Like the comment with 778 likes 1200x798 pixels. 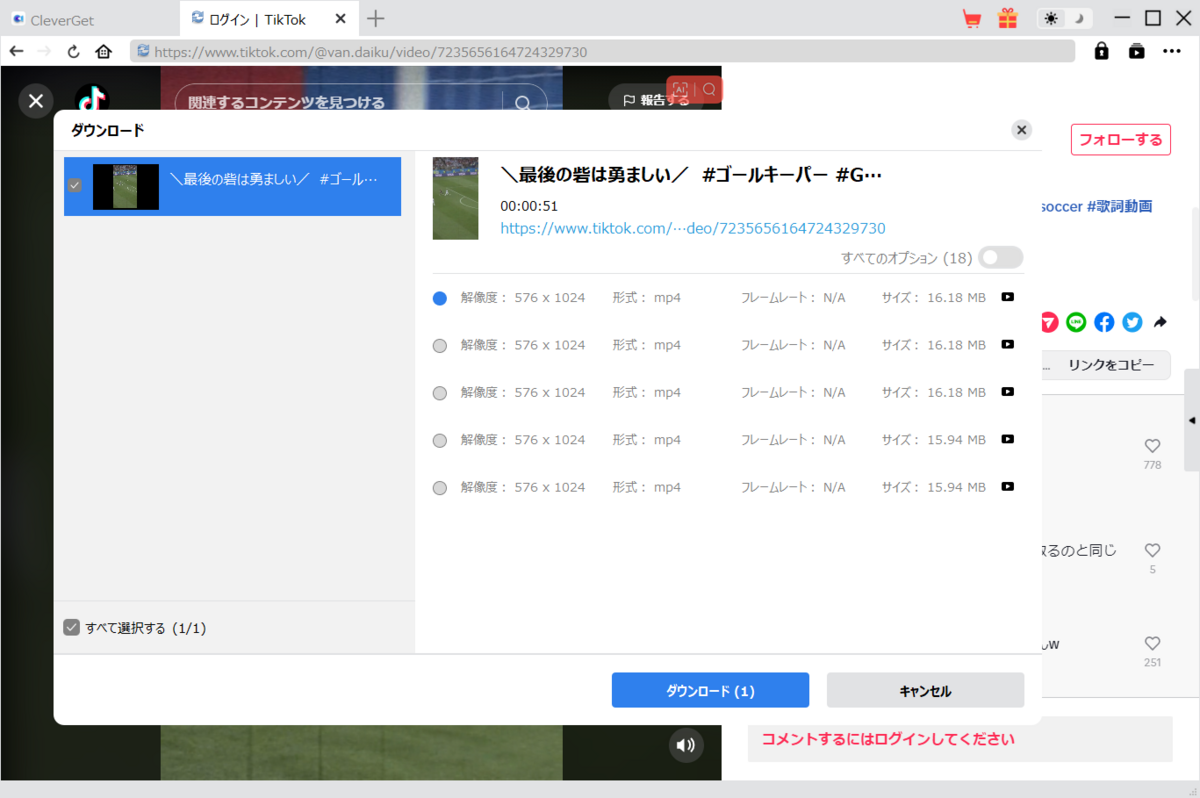click(1152, 446)
